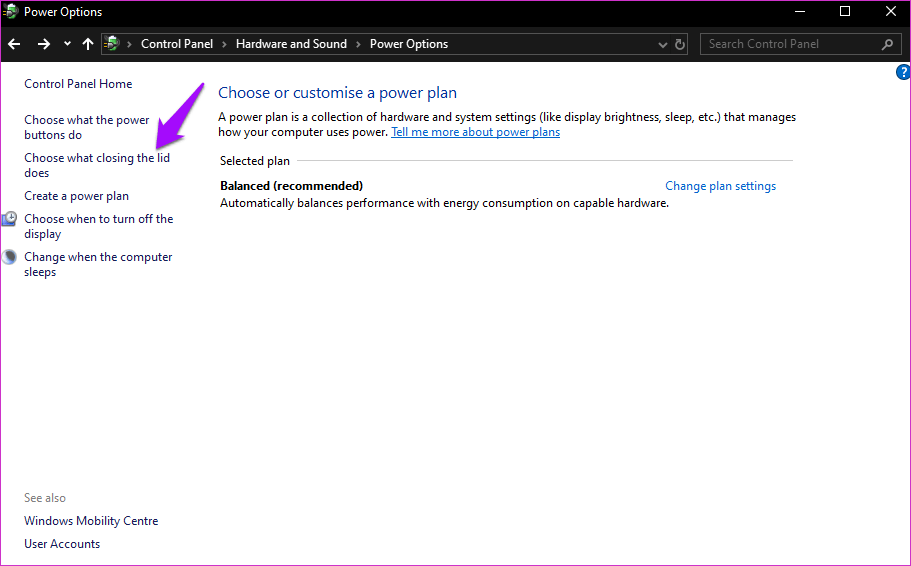911x566 pixels.
Task: Open address bar history dropdown
Action: click(x=662, y=44)
